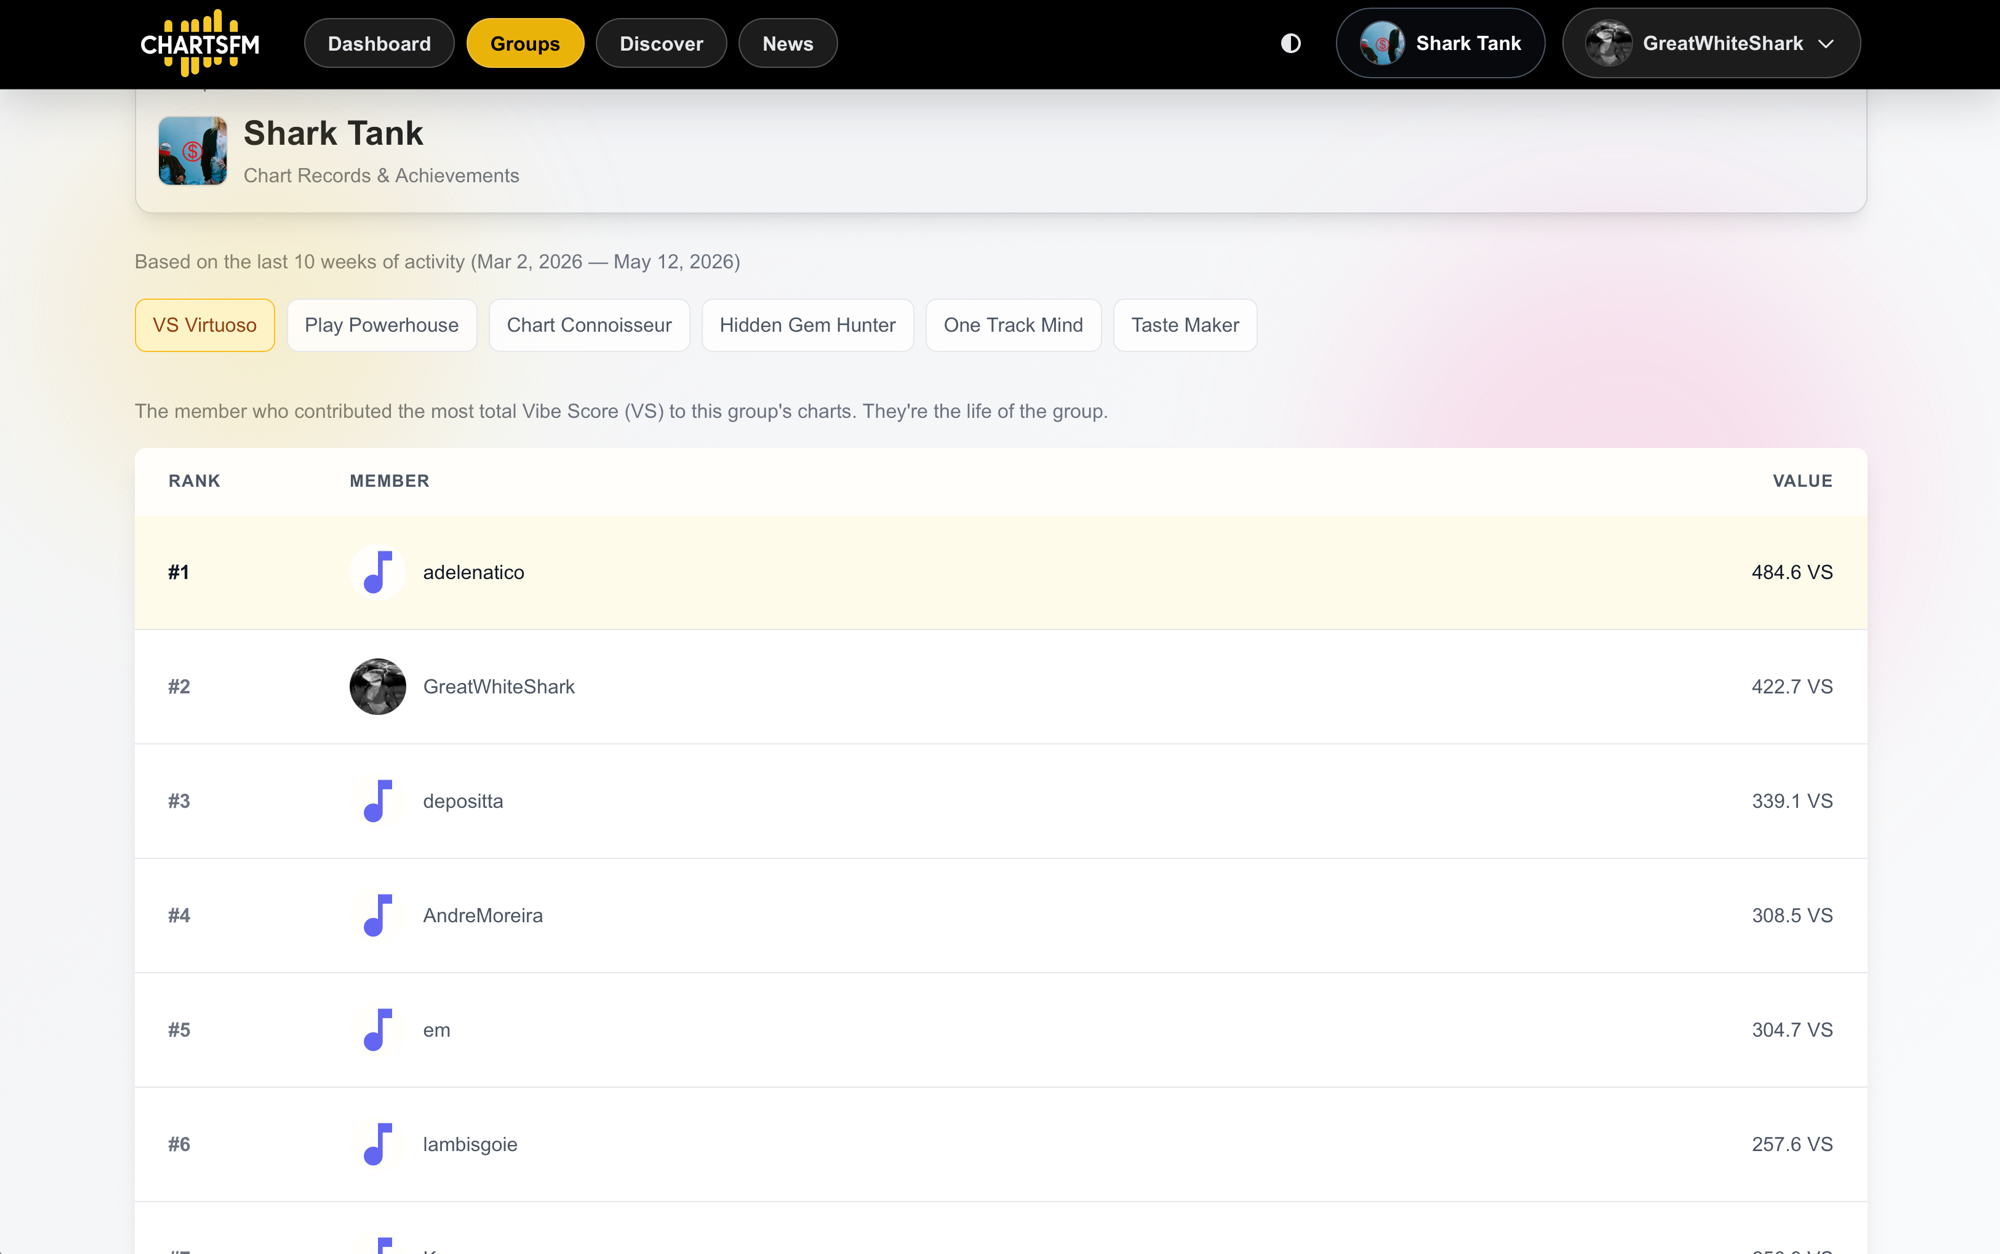Switch to the Play Powerhouse tab

tap(382, 325)
